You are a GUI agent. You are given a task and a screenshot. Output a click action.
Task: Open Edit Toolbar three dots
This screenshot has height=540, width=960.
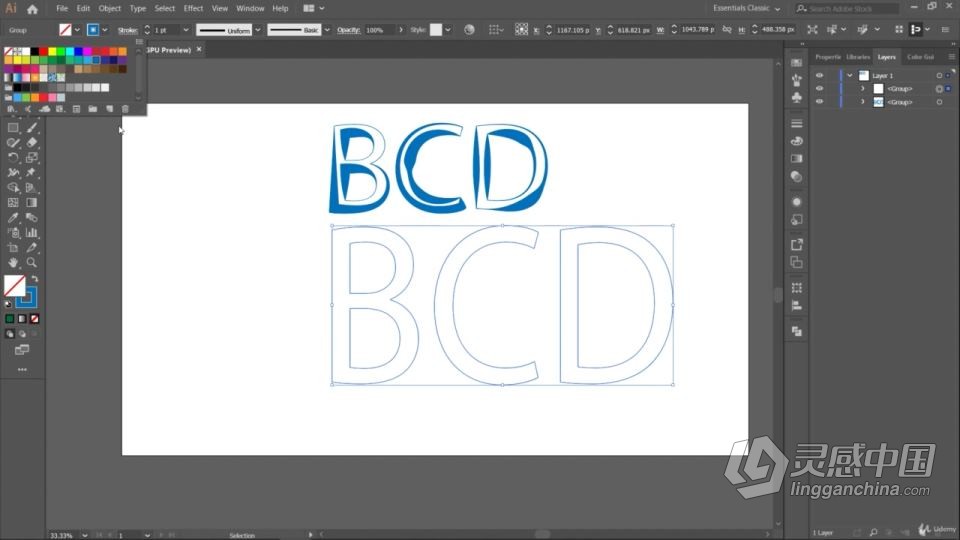click(x=22, y=369)
